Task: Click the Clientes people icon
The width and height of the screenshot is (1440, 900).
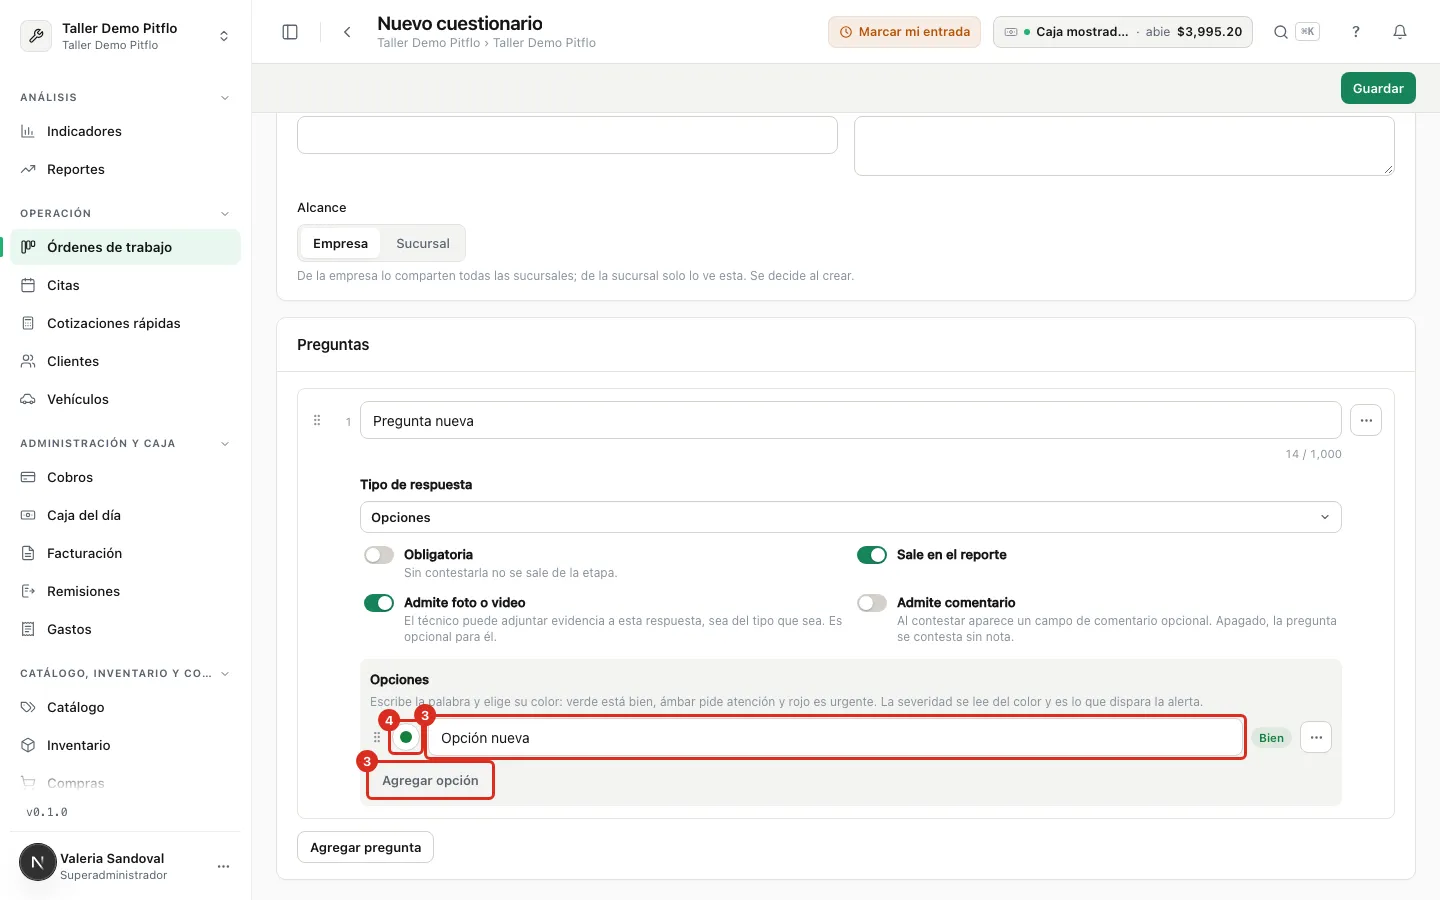Action: [x=28, y=361]
